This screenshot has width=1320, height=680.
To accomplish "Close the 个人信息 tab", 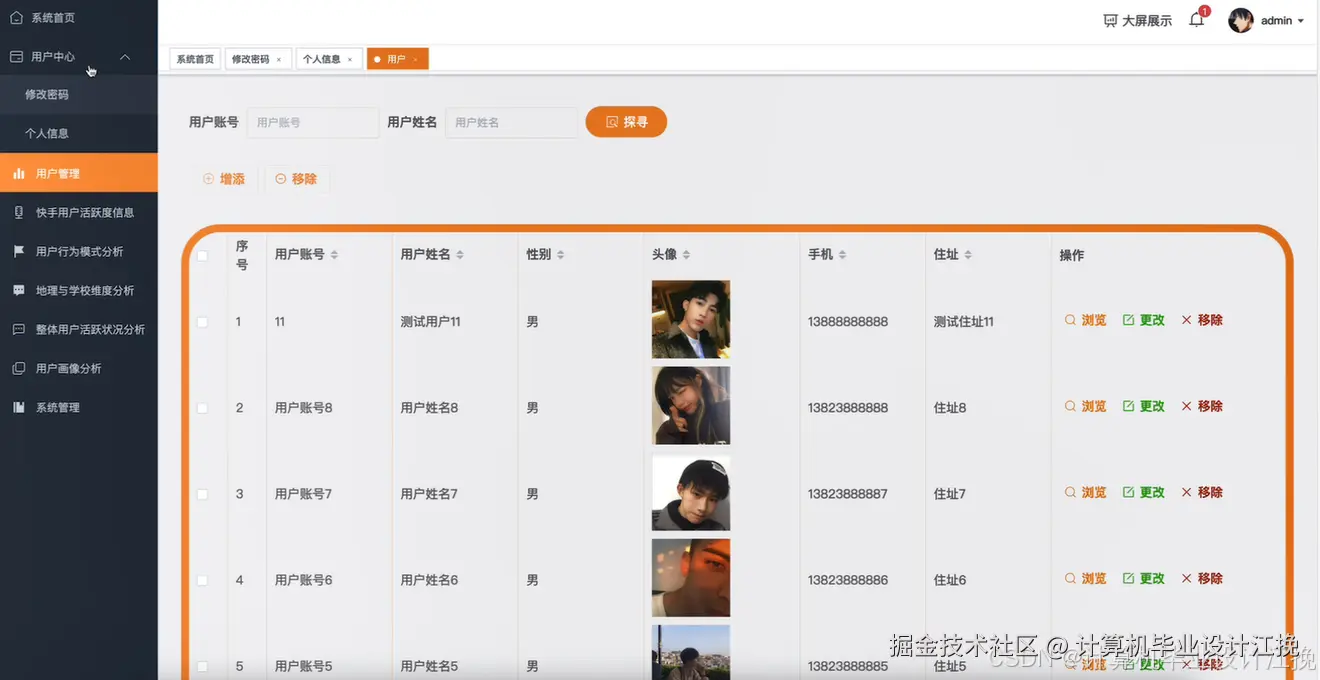I will click(x=350, y=60).
